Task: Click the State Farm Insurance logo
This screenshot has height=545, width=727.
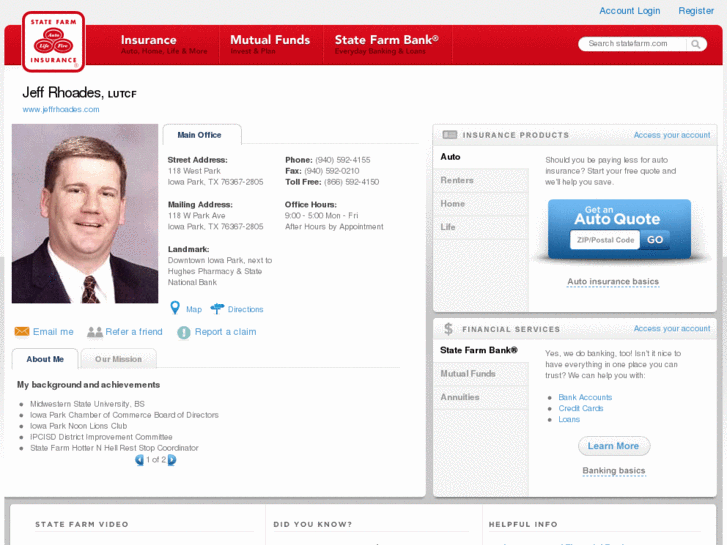Action: (53, 42)
